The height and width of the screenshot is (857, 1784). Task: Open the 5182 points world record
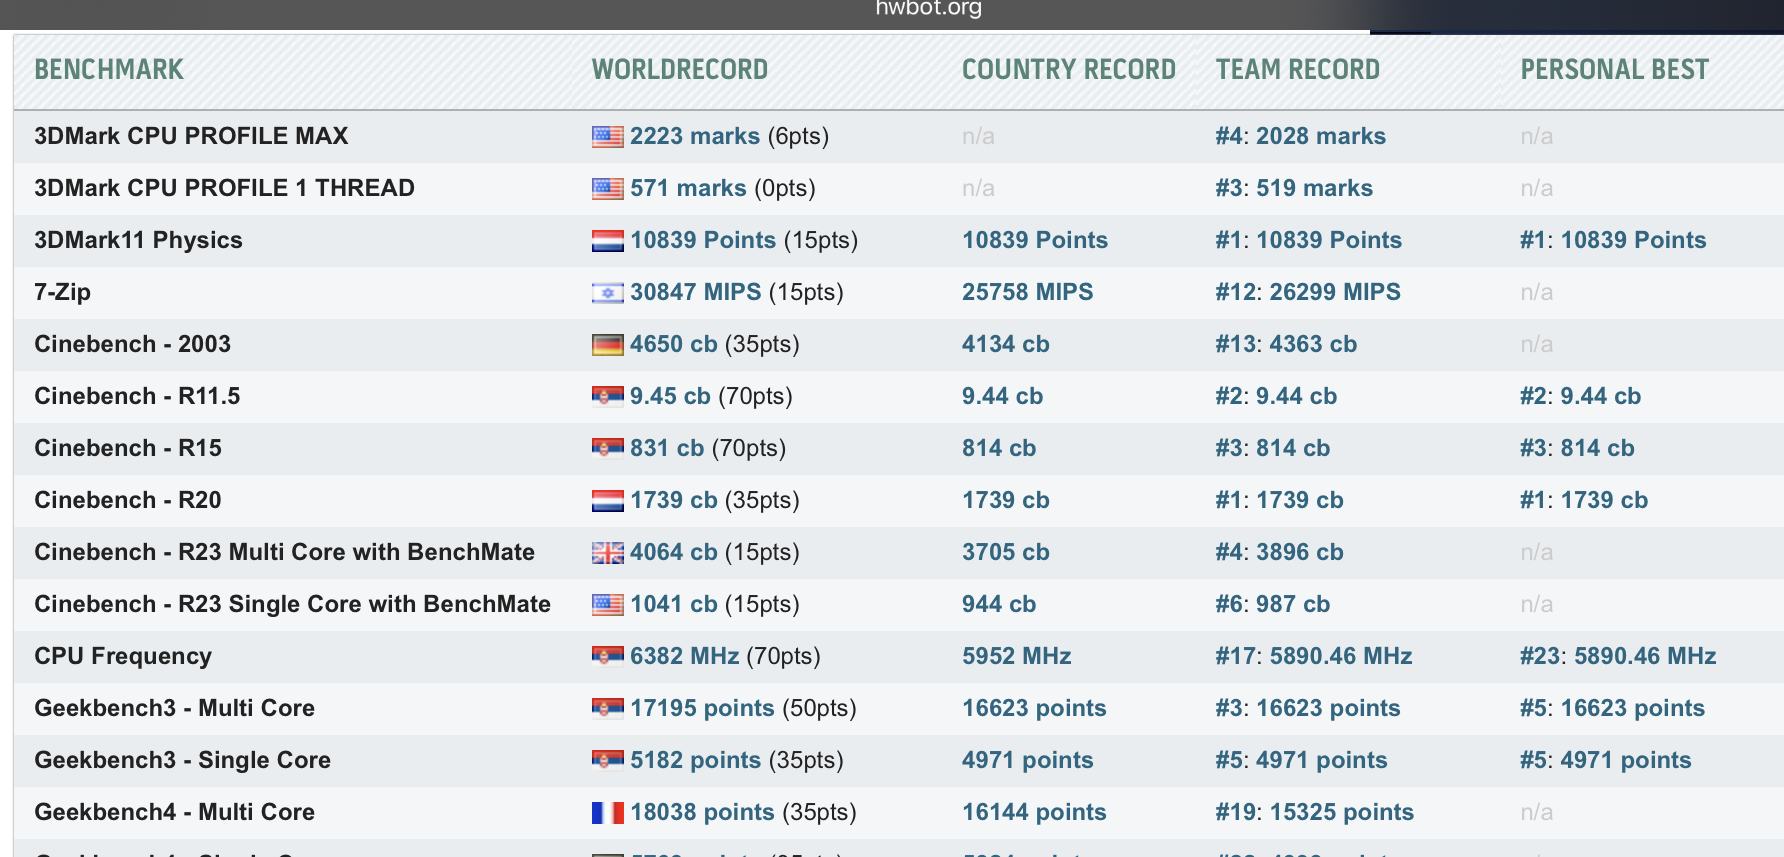tap(696, 760)
